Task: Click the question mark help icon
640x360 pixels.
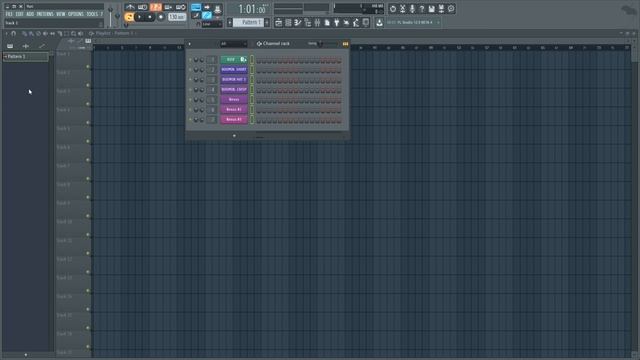Action: coord(422,9)
